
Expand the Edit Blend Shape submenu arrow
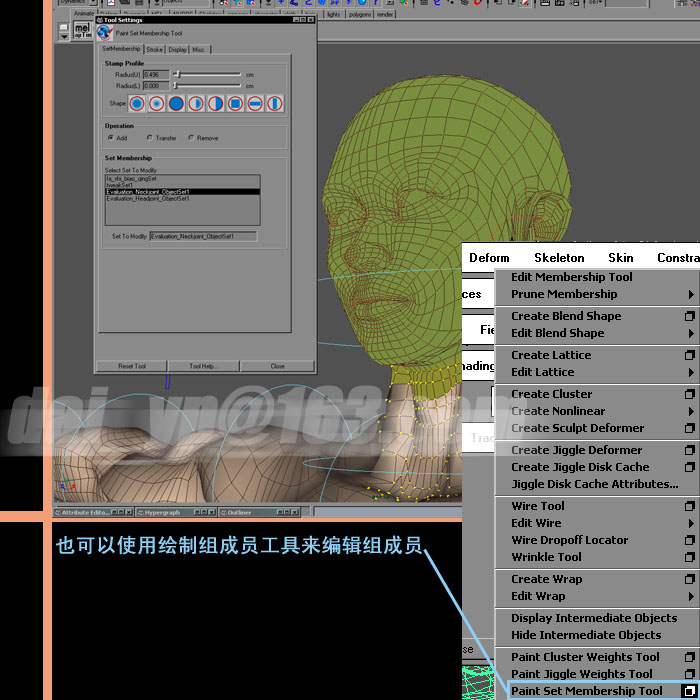691,333
